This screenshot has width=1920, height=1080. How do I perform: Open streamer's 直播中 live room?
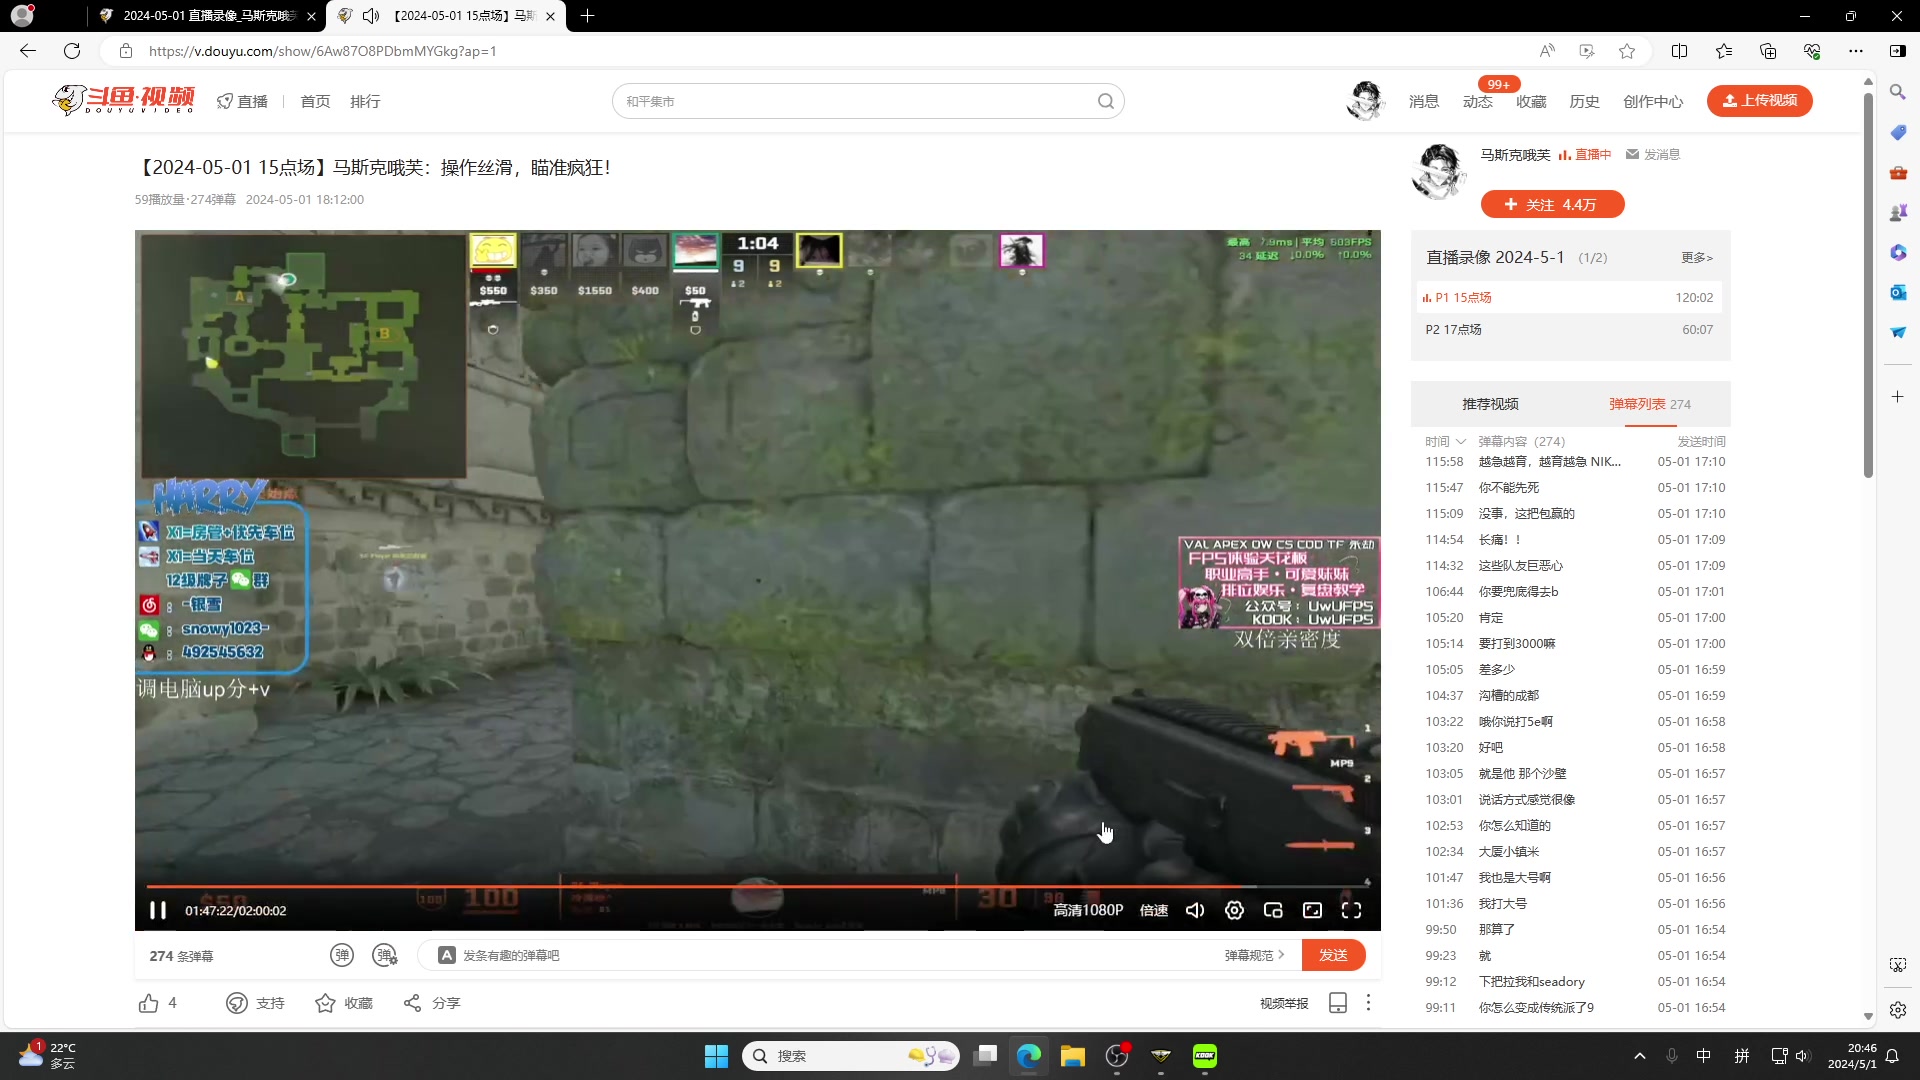1585,154
